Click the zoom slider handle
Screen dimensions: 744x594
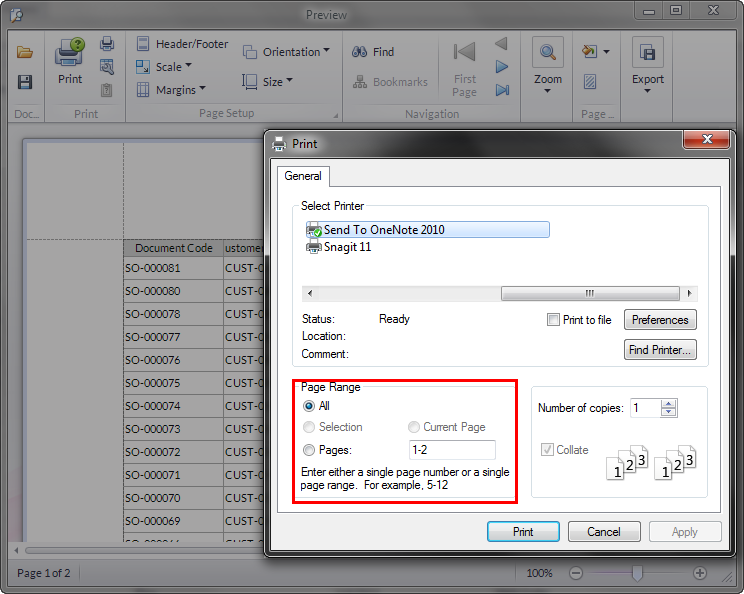click(x=637, y=573)
